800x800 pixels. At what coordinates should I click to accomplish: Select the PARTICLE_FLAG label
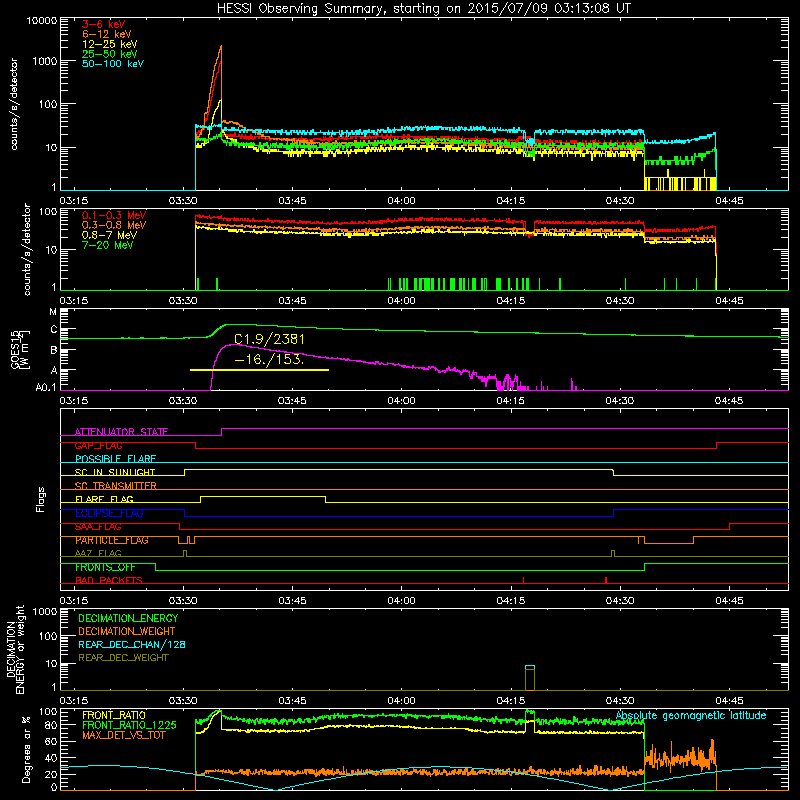point(112,540)
